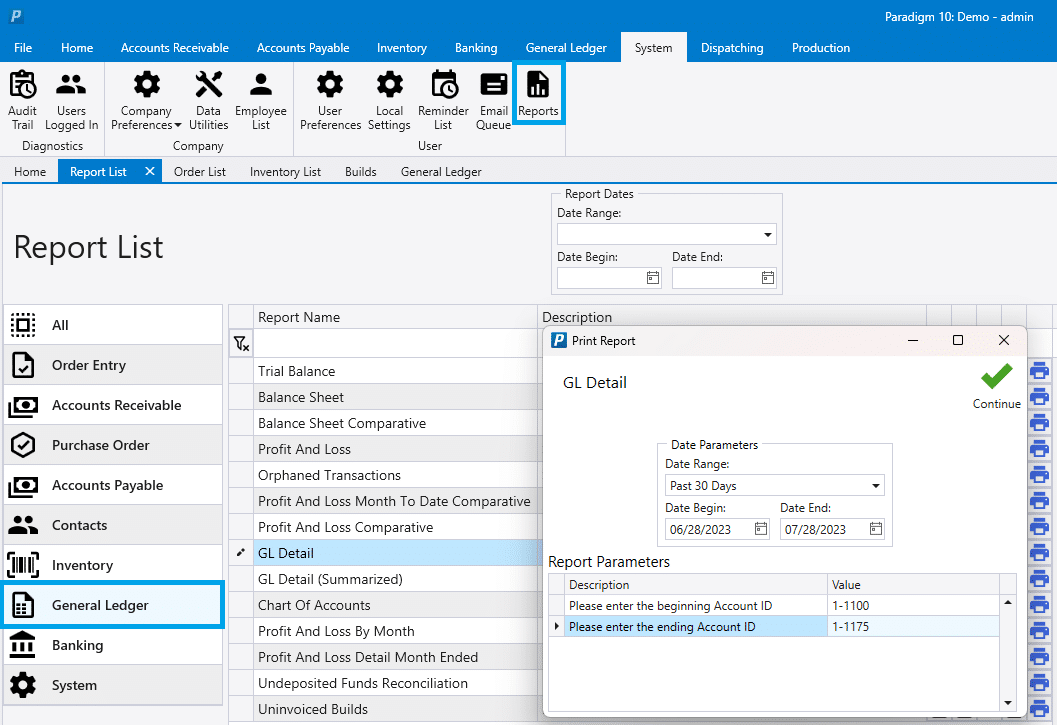
Task: Open Date End calendar in Report Dates
Action: (768, 278)
